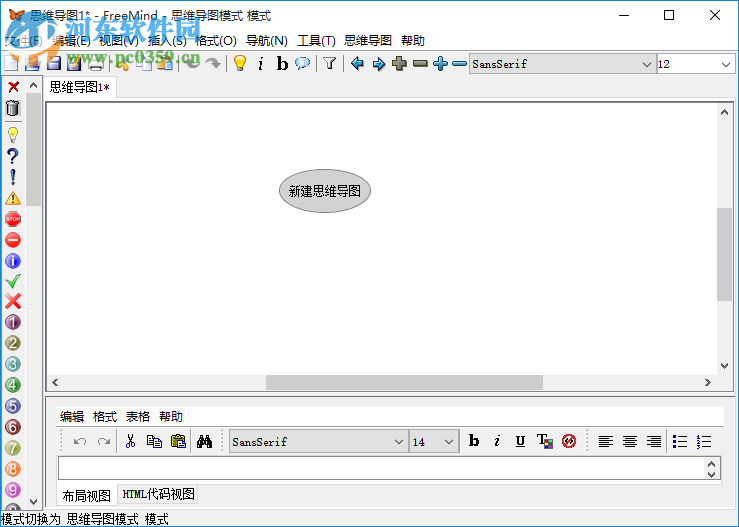Toggle italic in note editor

click(497, 441)
